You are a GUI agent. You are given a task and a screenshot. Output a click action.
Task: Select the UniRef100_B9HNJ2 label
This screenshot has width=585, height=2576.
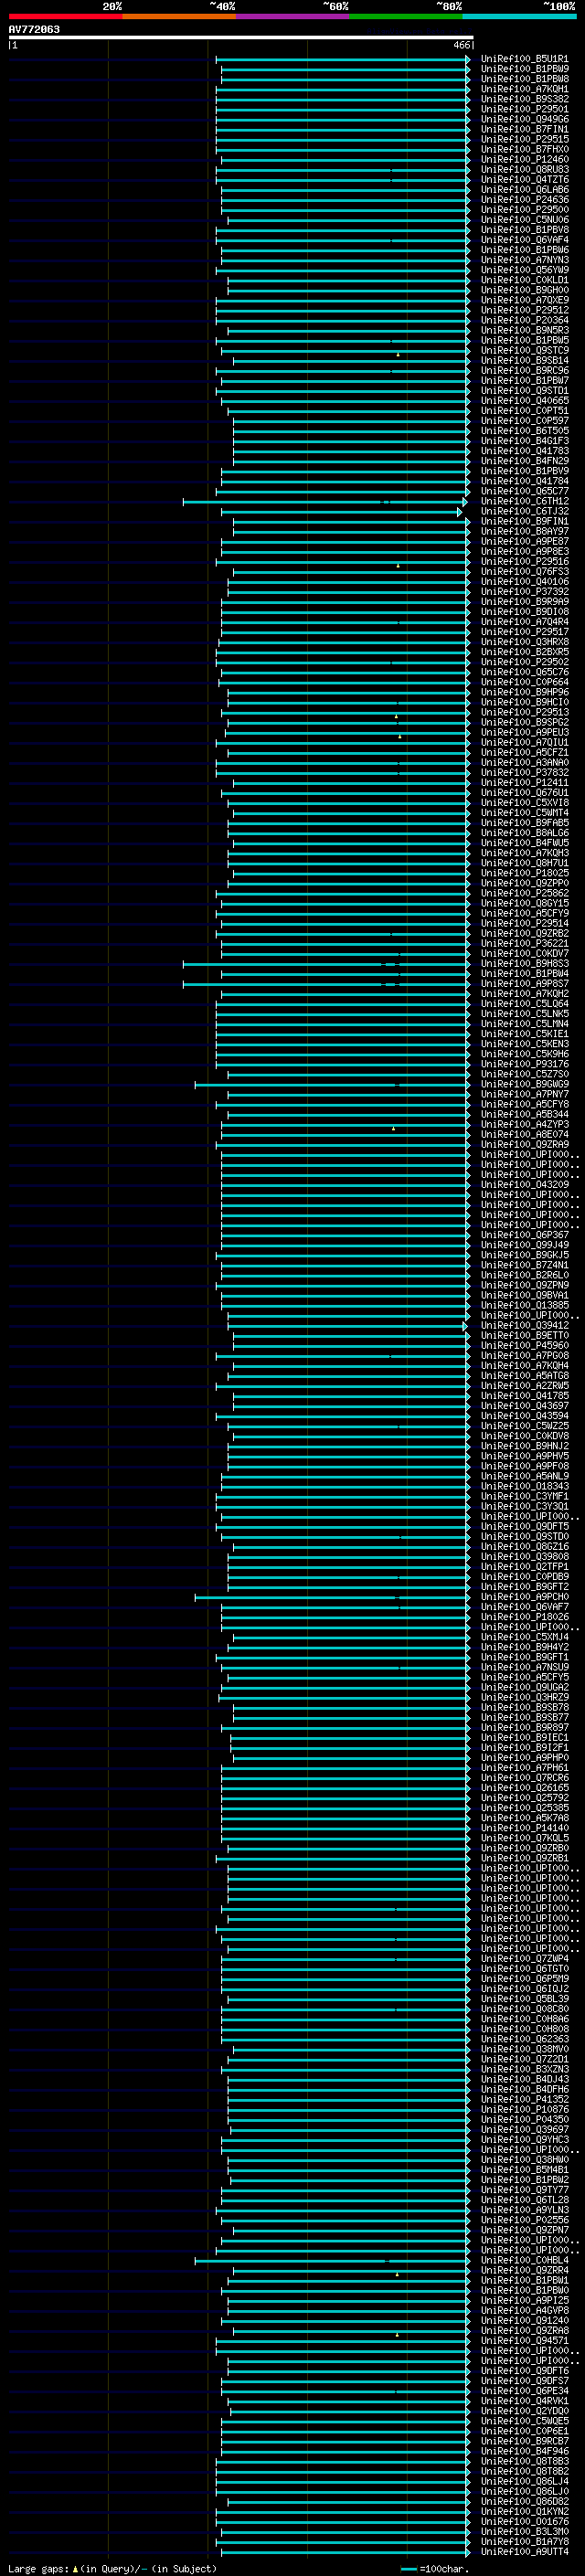click(x=524, y=1447)
